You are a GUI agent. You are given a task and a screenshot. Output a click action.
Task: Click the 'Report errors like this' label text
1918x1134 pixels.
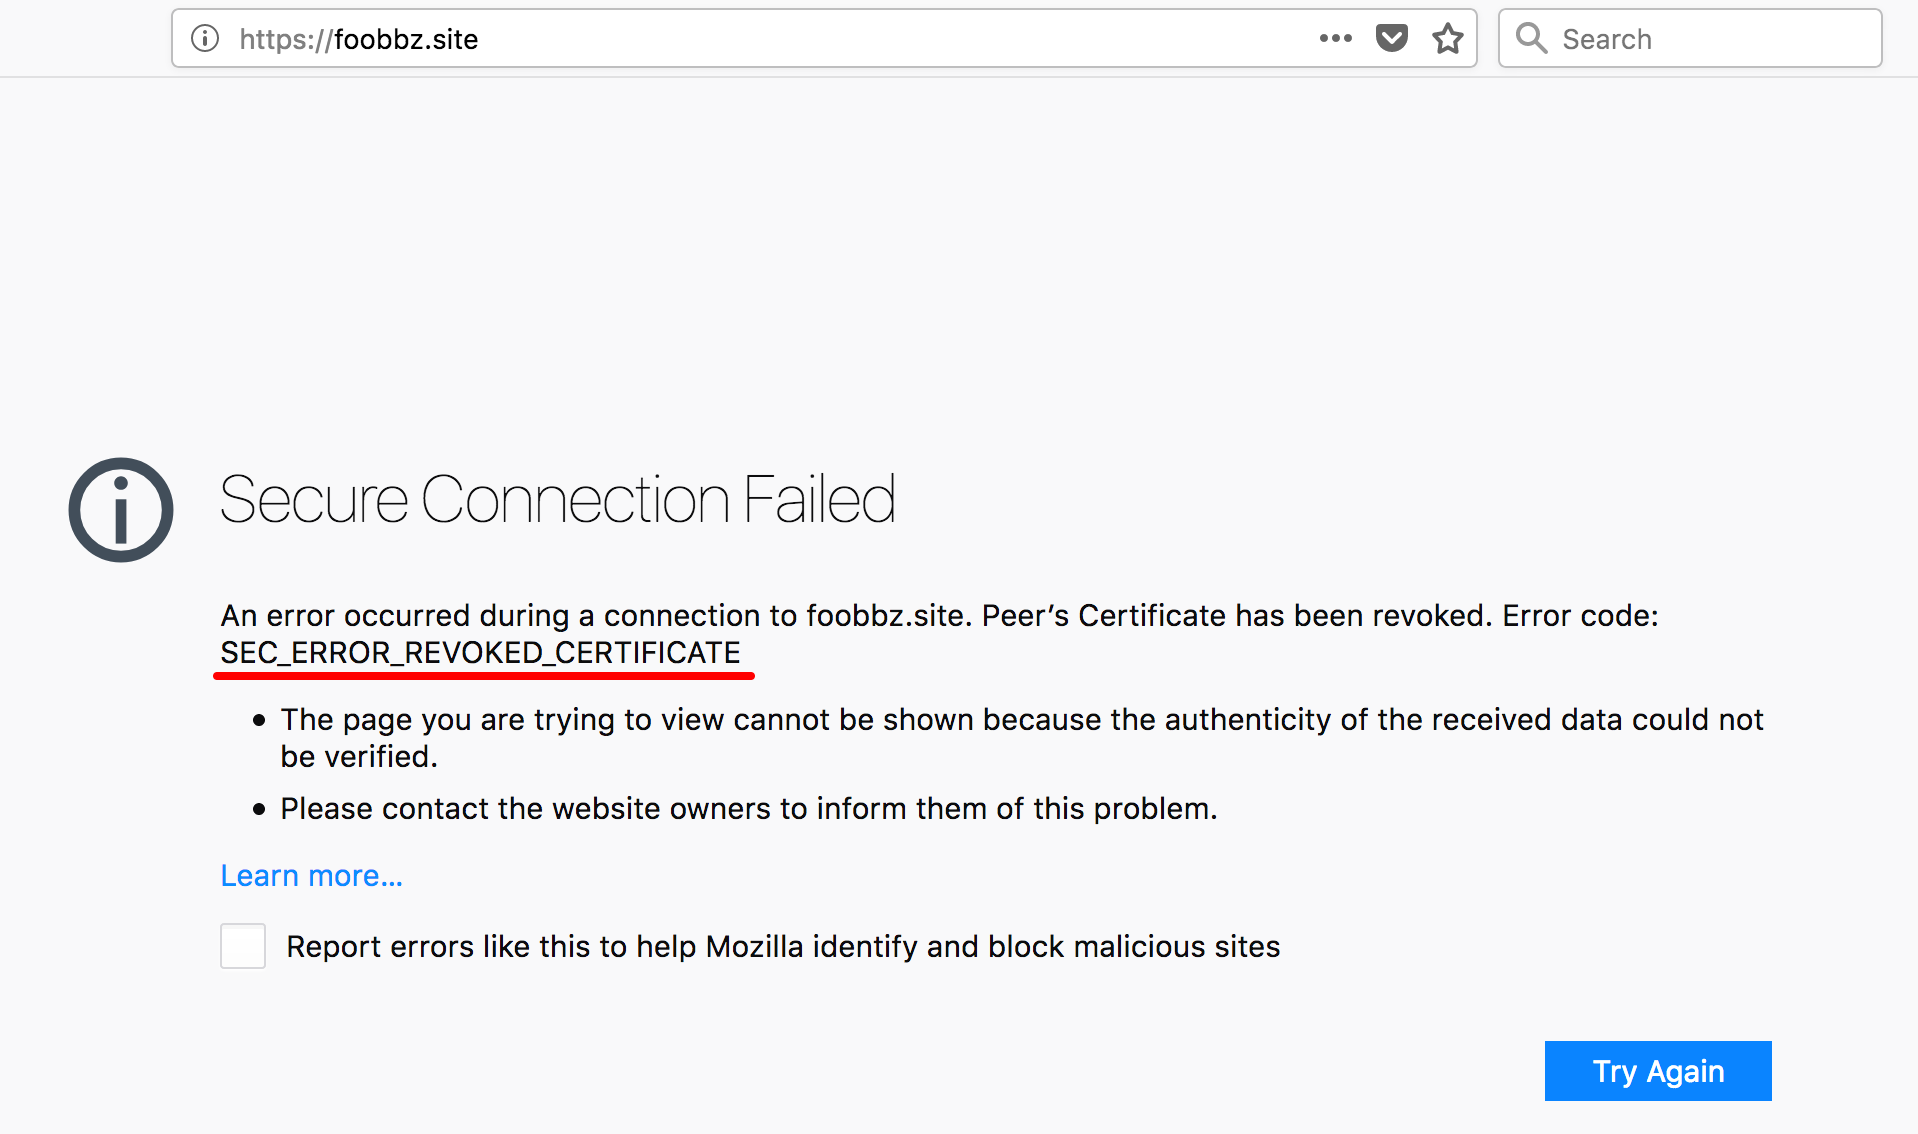(x=783, y=946)
